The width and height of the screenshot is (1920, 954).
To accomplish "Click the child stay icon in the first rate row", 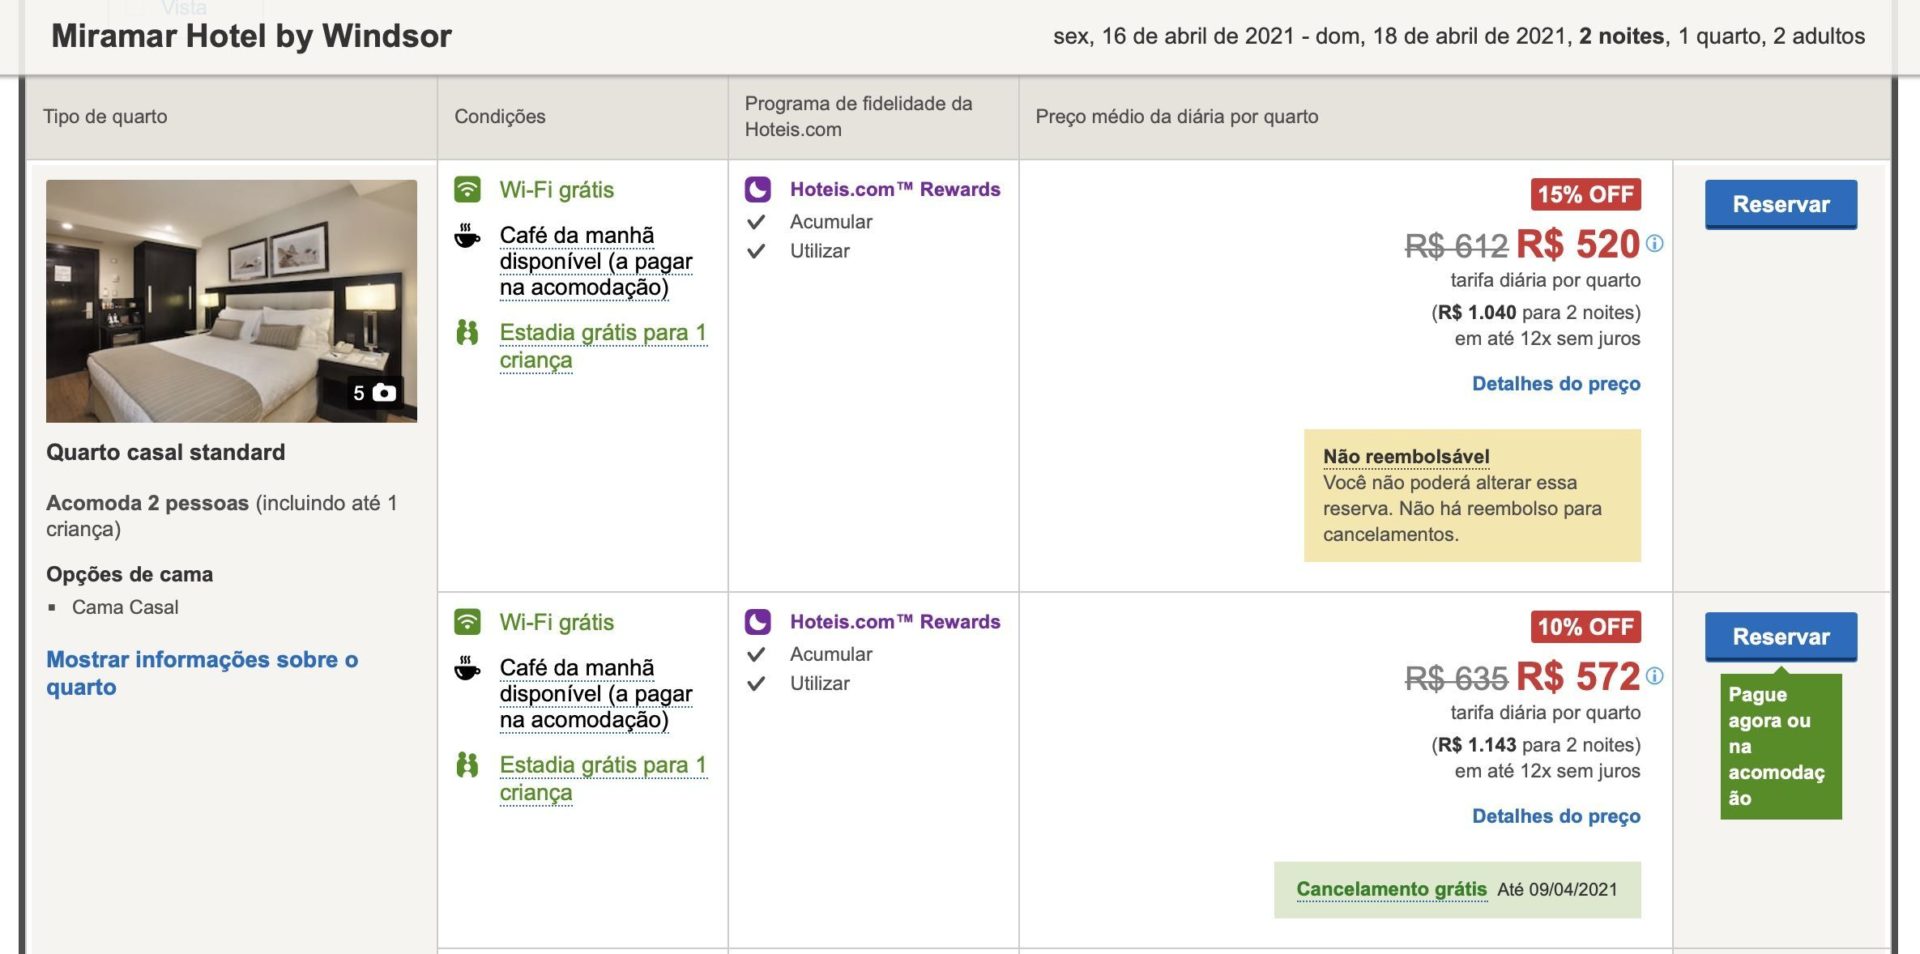I will pyautogui.click(x=467, y=332).
